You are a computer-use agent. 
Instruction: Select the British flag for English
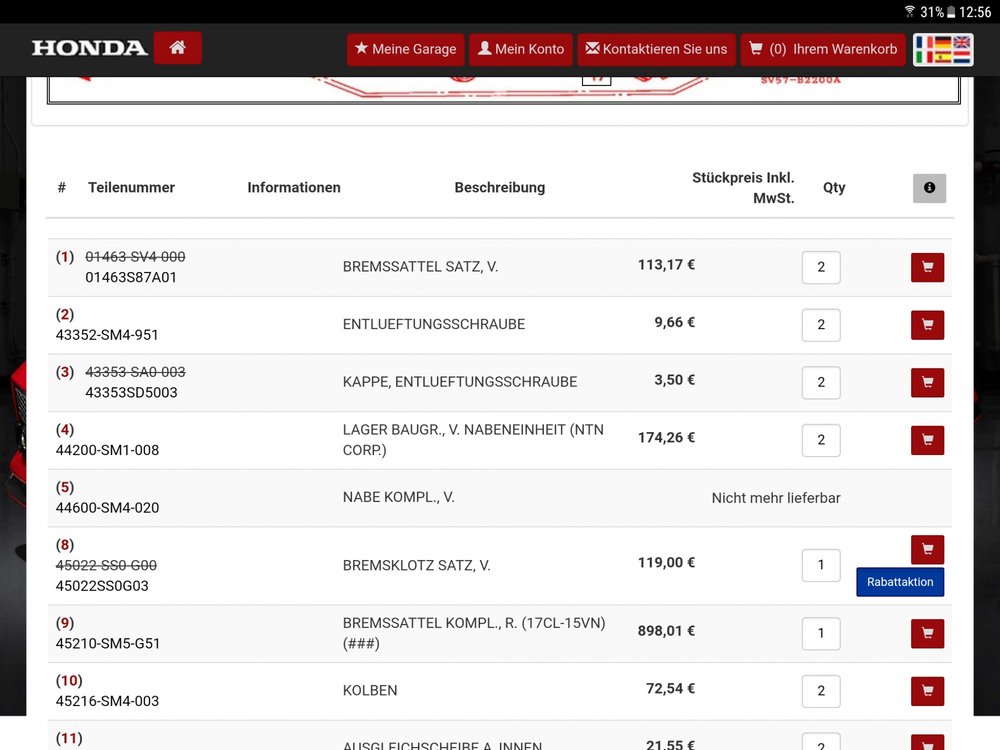coord(963,43)
